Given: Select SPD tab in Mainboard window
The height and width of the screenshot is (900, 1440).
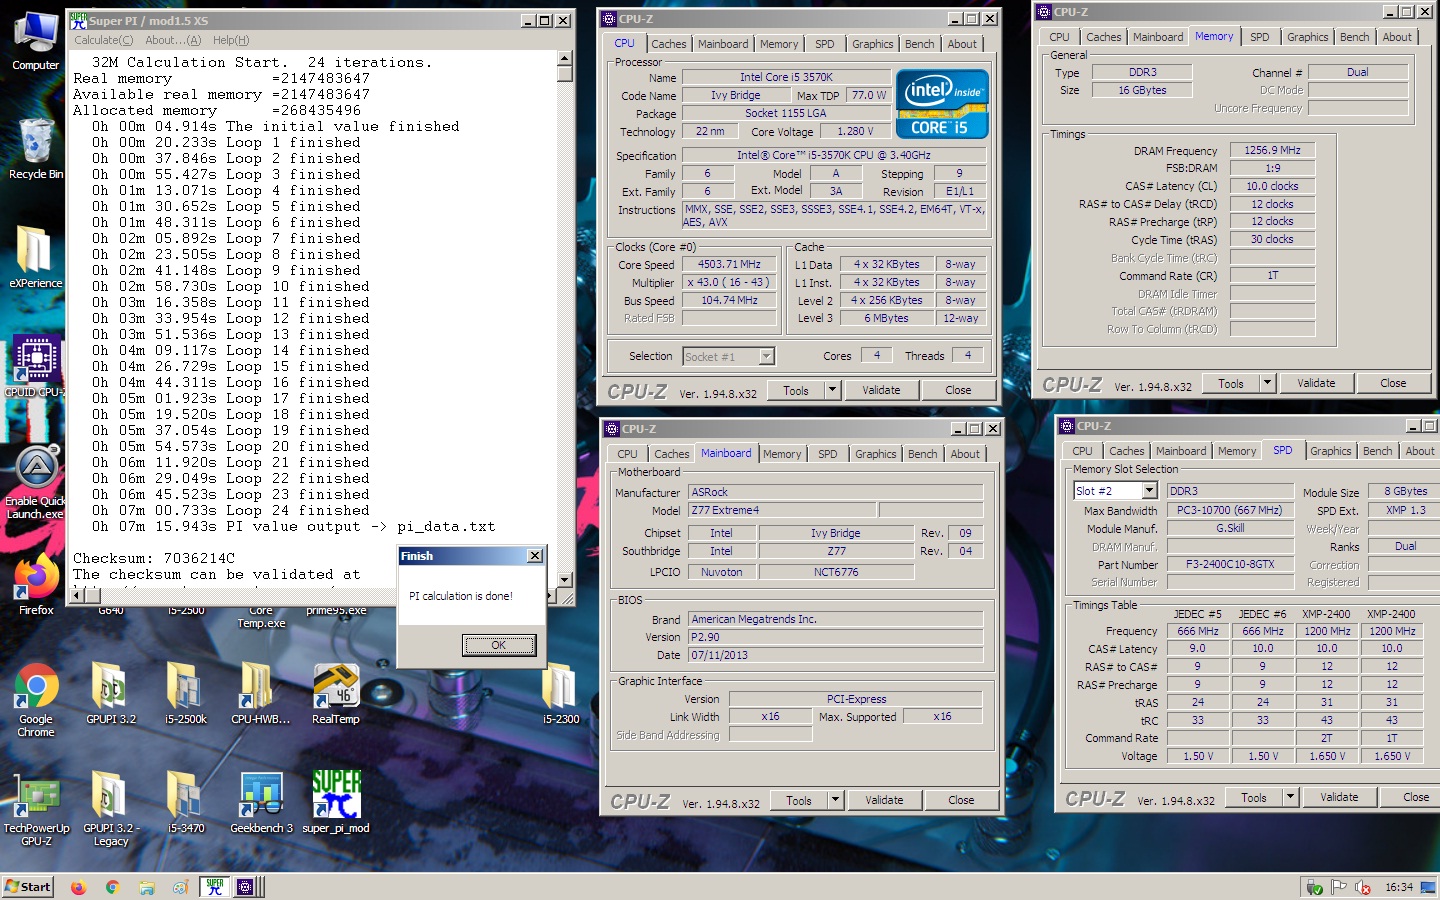Looking at the screenshot, I should pos(828,454).
